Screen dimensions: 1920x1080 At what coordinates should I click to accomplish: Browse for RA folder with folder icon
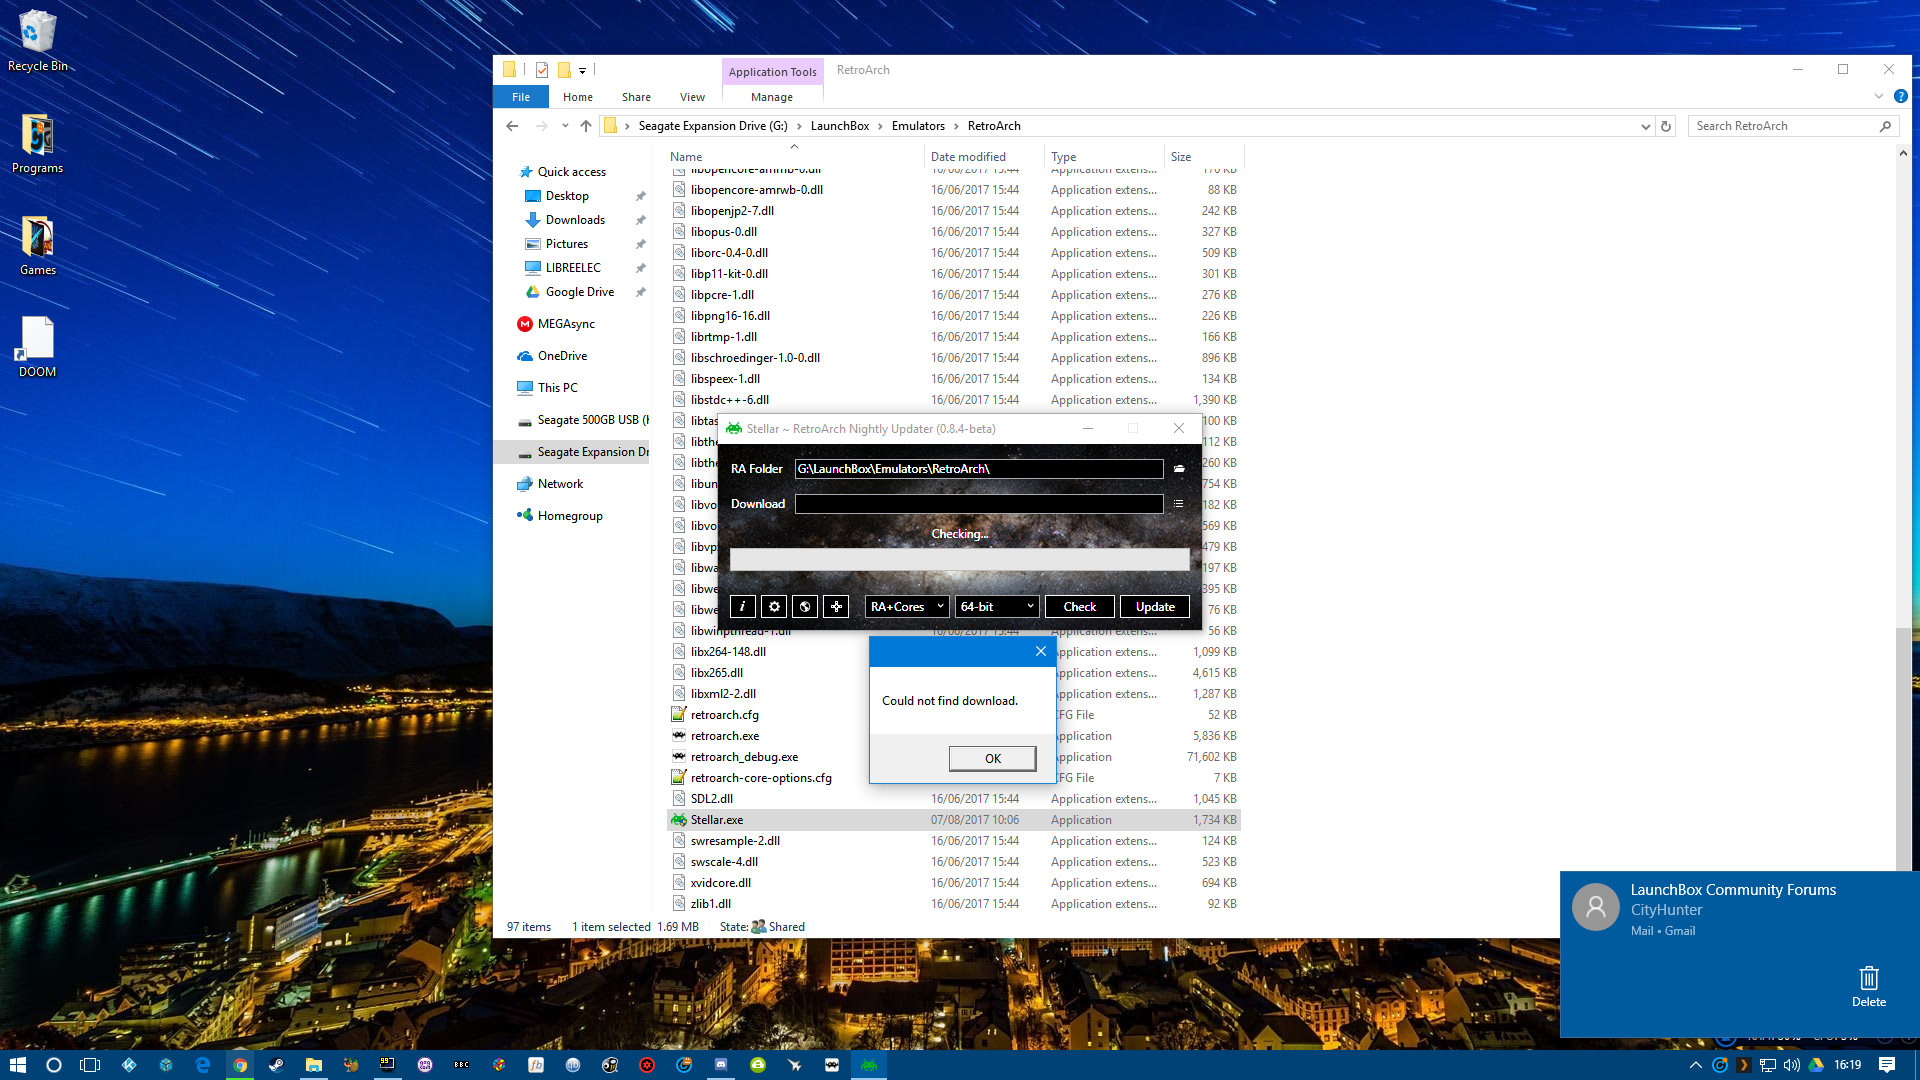1179,468
